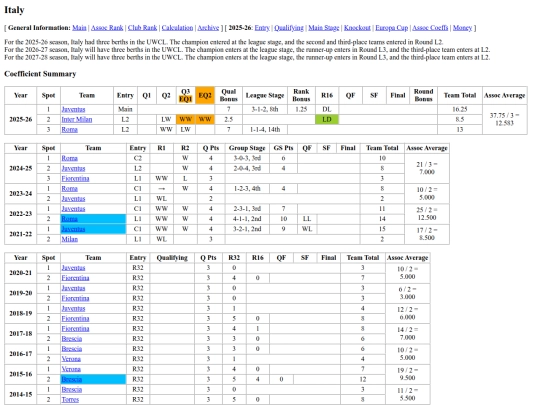Select the '37.75 / 3 = 12.583' average cell

(x=505, y=120)
